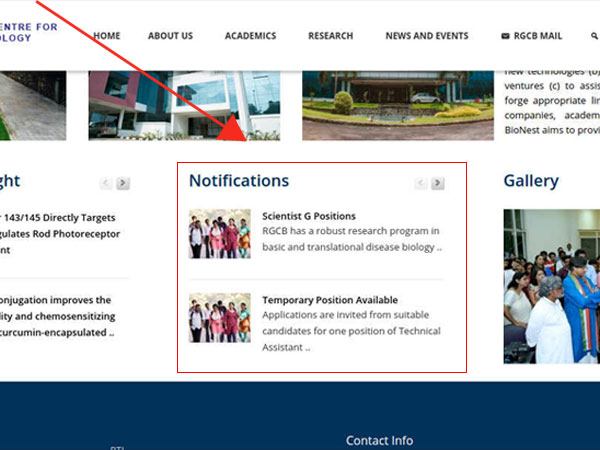
Task: Open the RESEARCH menu
Action: tap(331, 36)
